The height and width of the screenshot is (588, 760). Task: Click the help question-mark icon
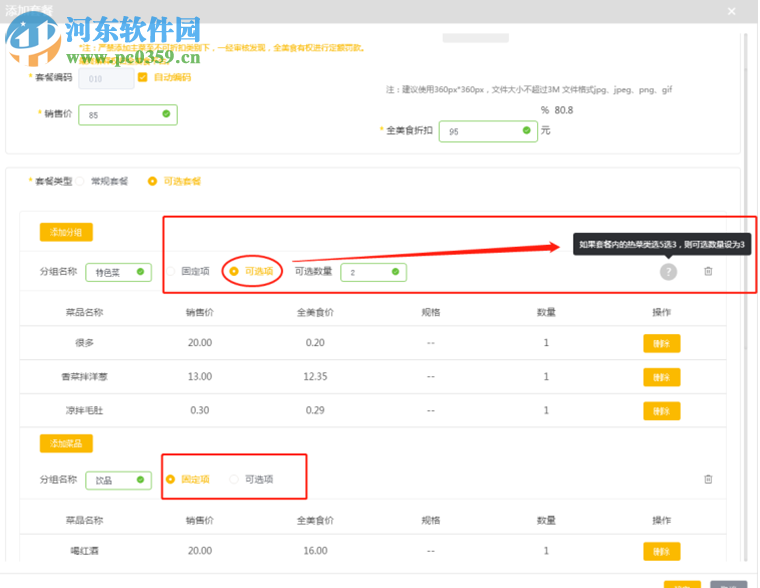(x=668, y=271)
